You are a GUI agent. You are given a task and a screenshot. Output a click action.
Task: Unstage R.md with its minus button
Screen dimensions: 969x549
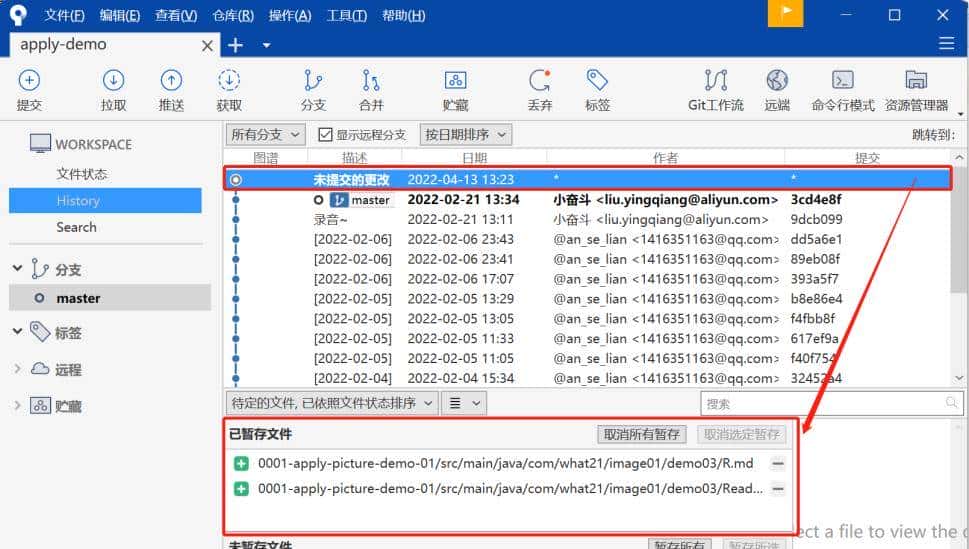tap(778, 464)
